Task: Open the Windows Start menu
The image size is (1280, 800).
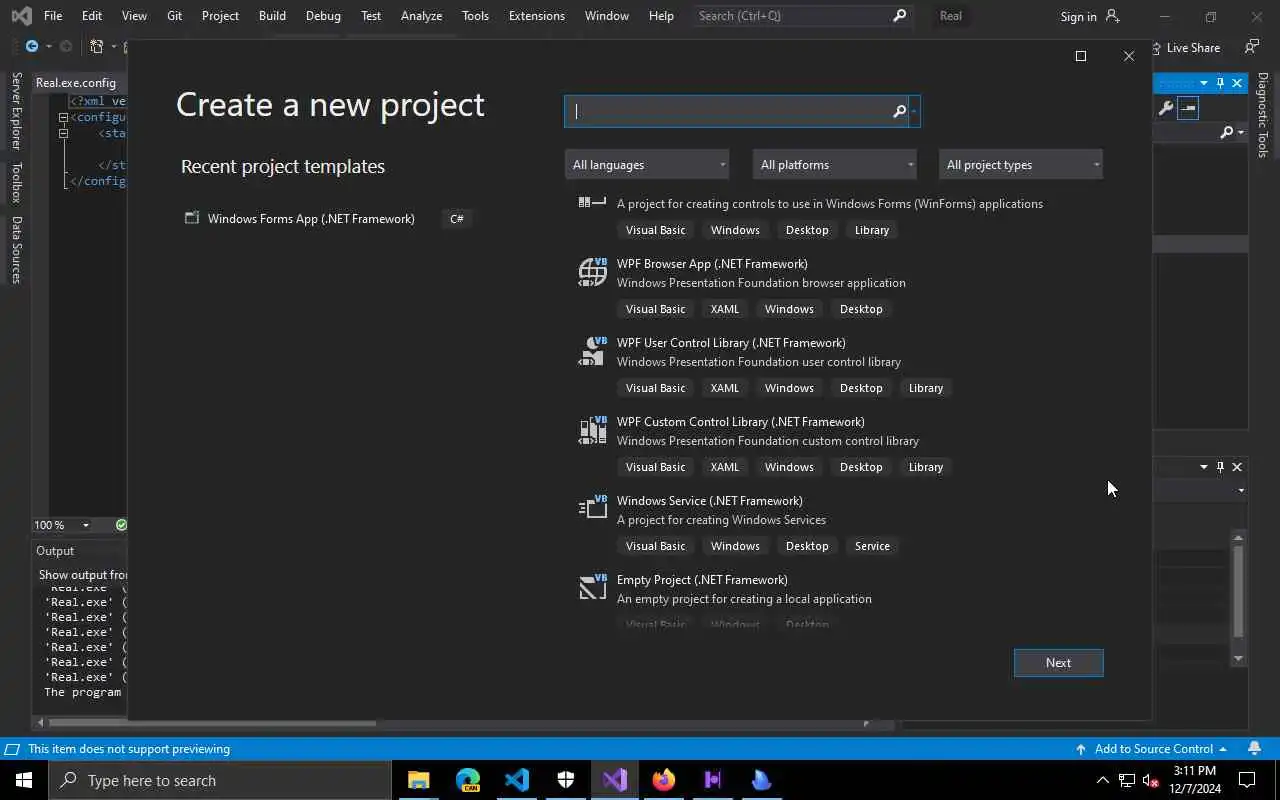Action: pyautogui.click(x=24, y=780)
